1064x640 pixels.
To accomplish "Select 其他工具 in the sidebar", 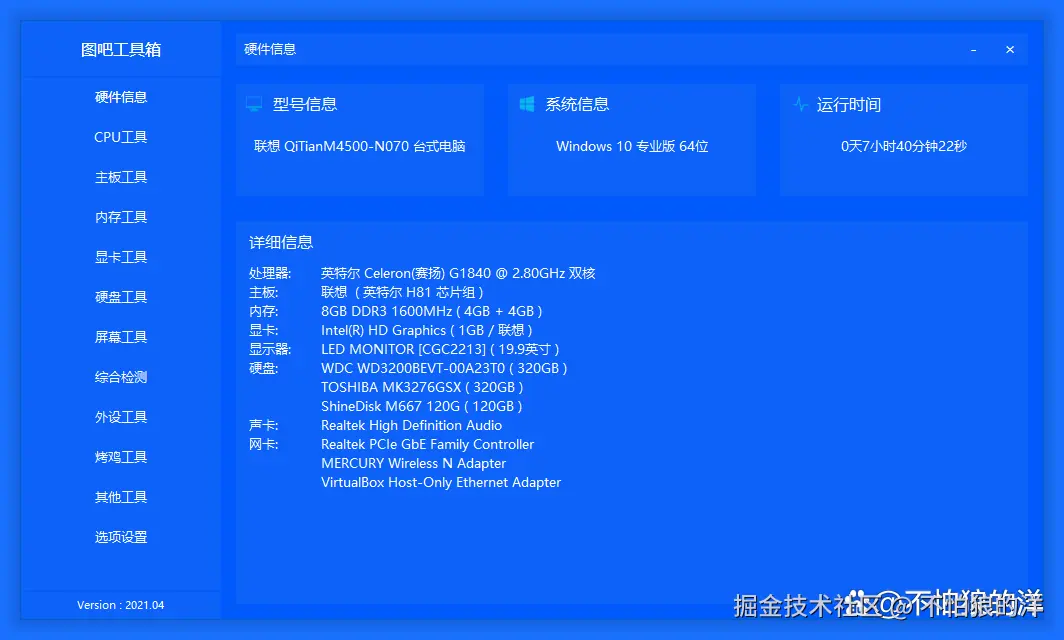I will 121,497.
